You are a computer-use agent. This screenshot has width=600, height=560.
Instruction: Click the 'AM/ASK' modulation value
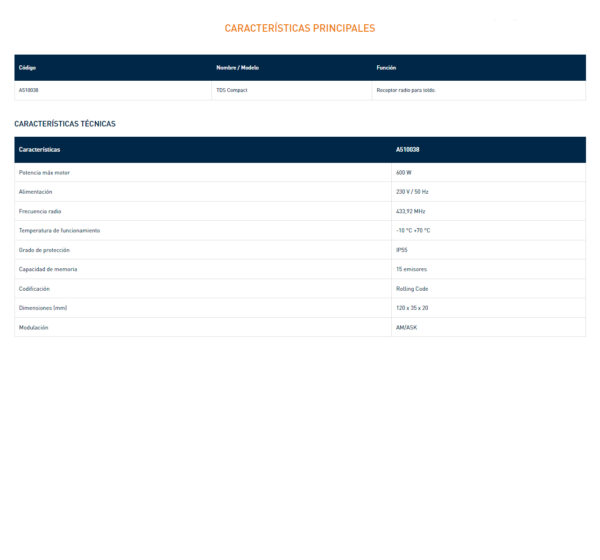pyautogui.click(x=406, y=327)
